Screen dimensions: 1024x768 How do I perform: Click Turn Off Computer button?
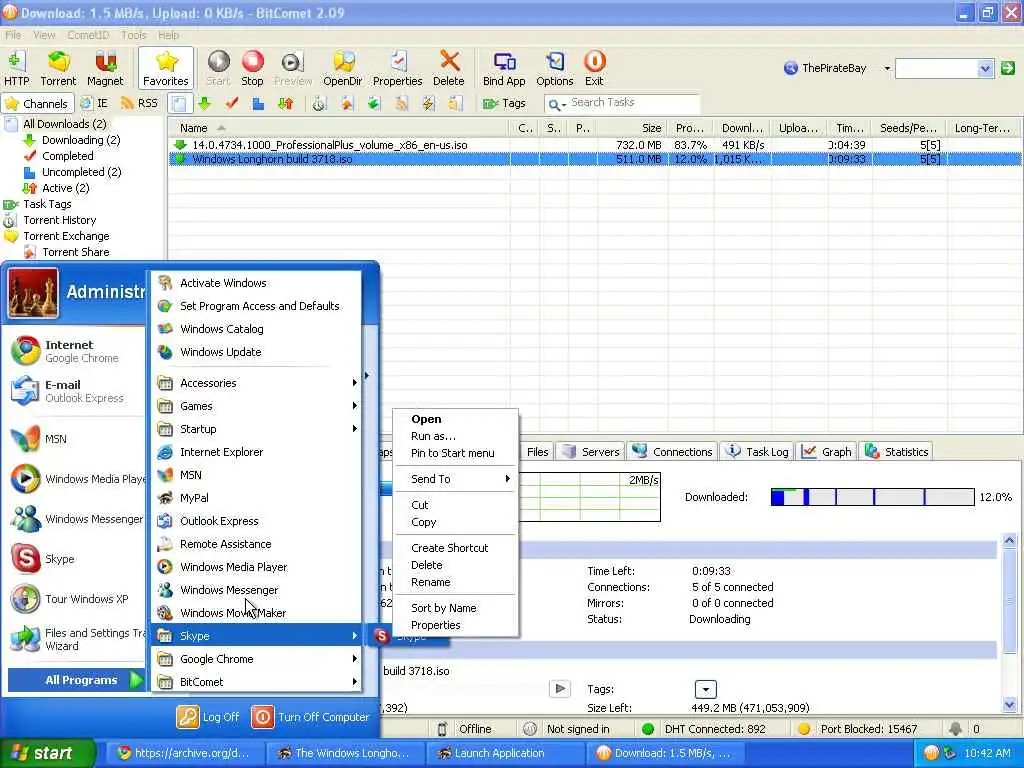310,717
